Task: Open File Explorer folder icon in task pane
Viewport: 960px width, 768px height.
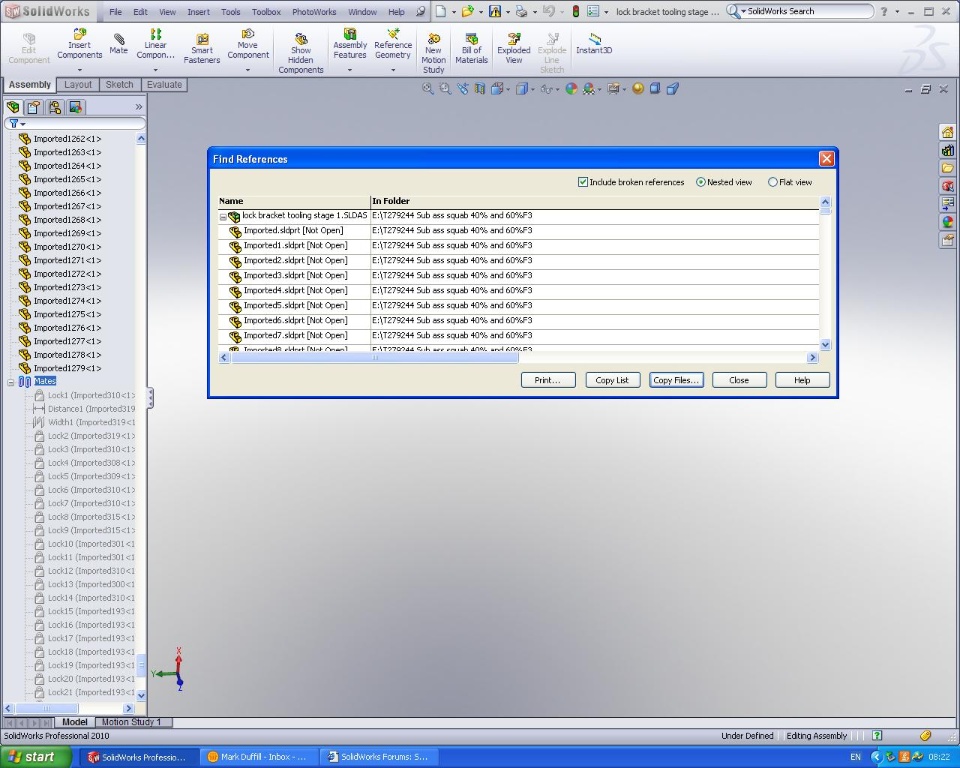Action: tap(948, 168)
